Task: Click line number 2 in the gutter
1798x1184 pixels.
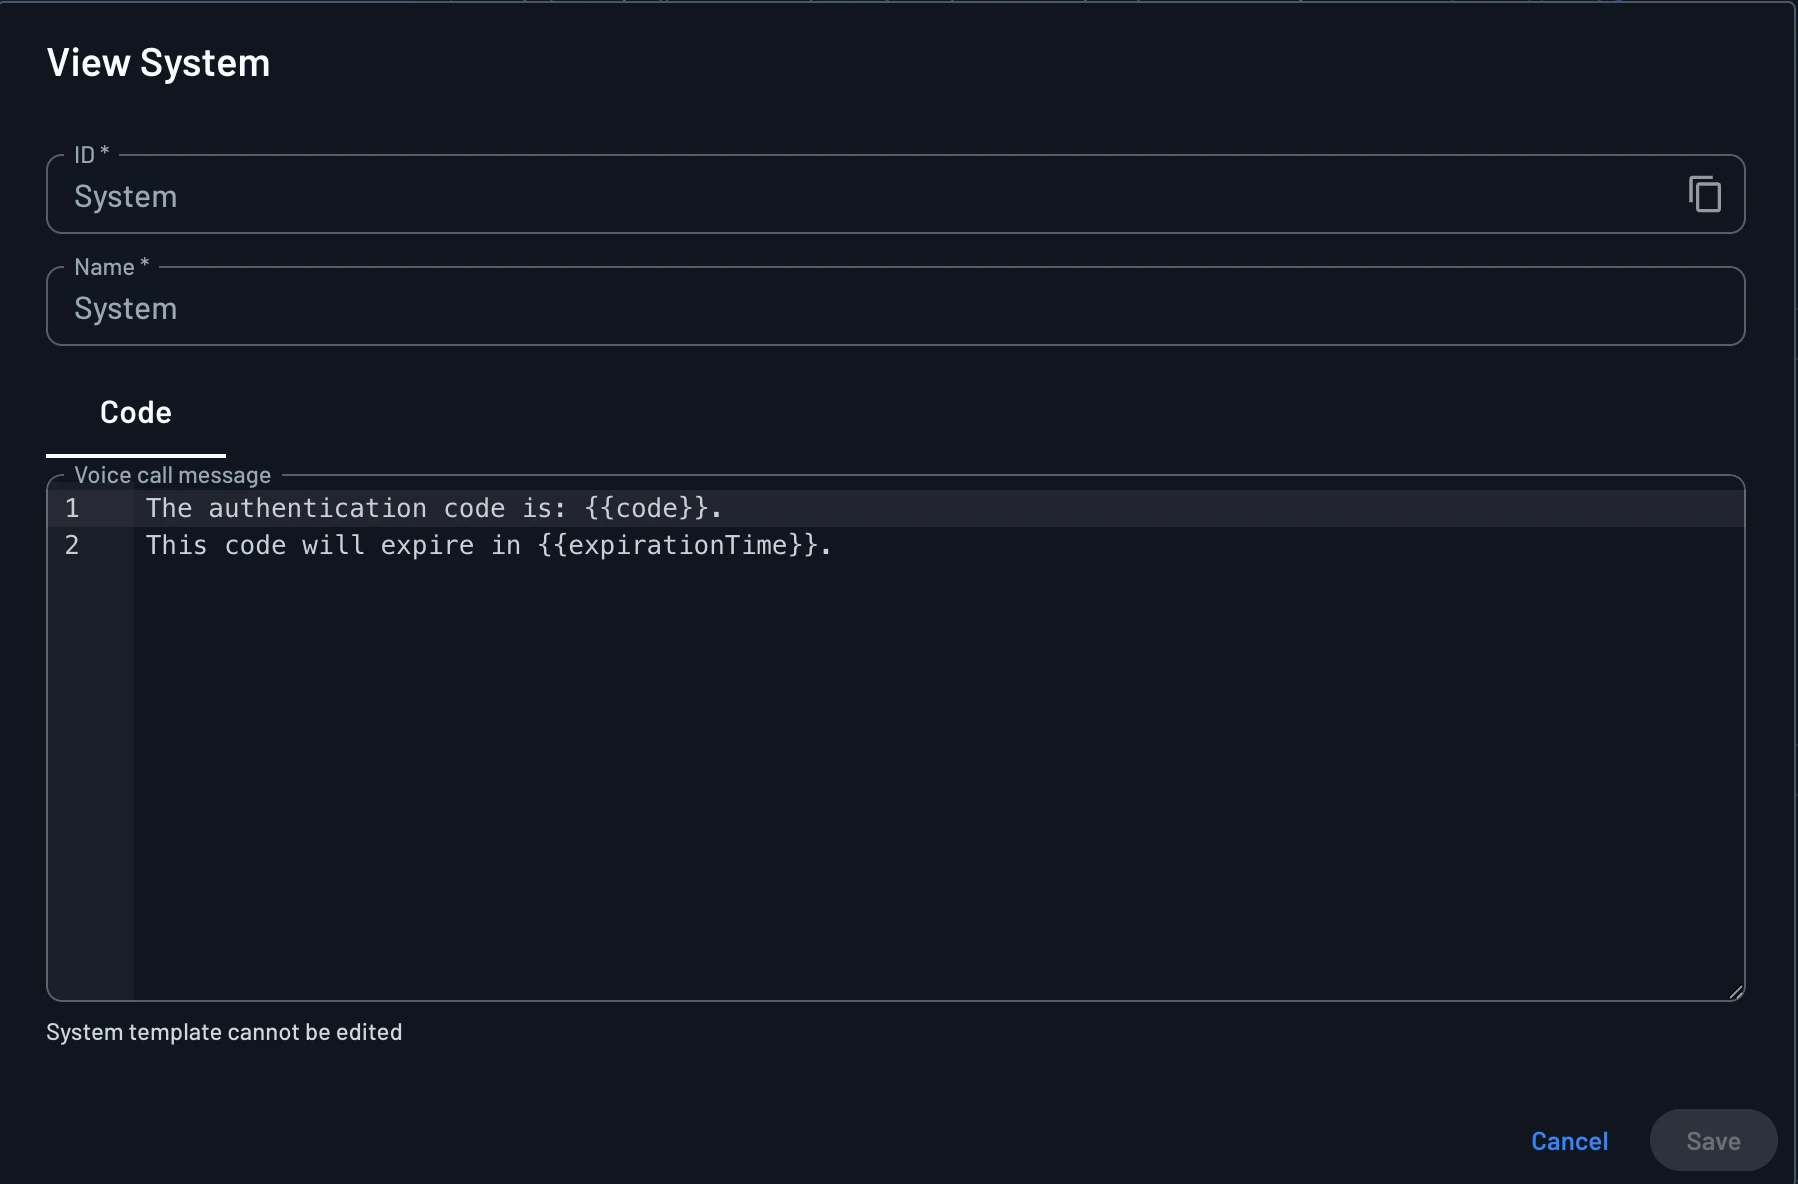Action: [x=72, y=545]
